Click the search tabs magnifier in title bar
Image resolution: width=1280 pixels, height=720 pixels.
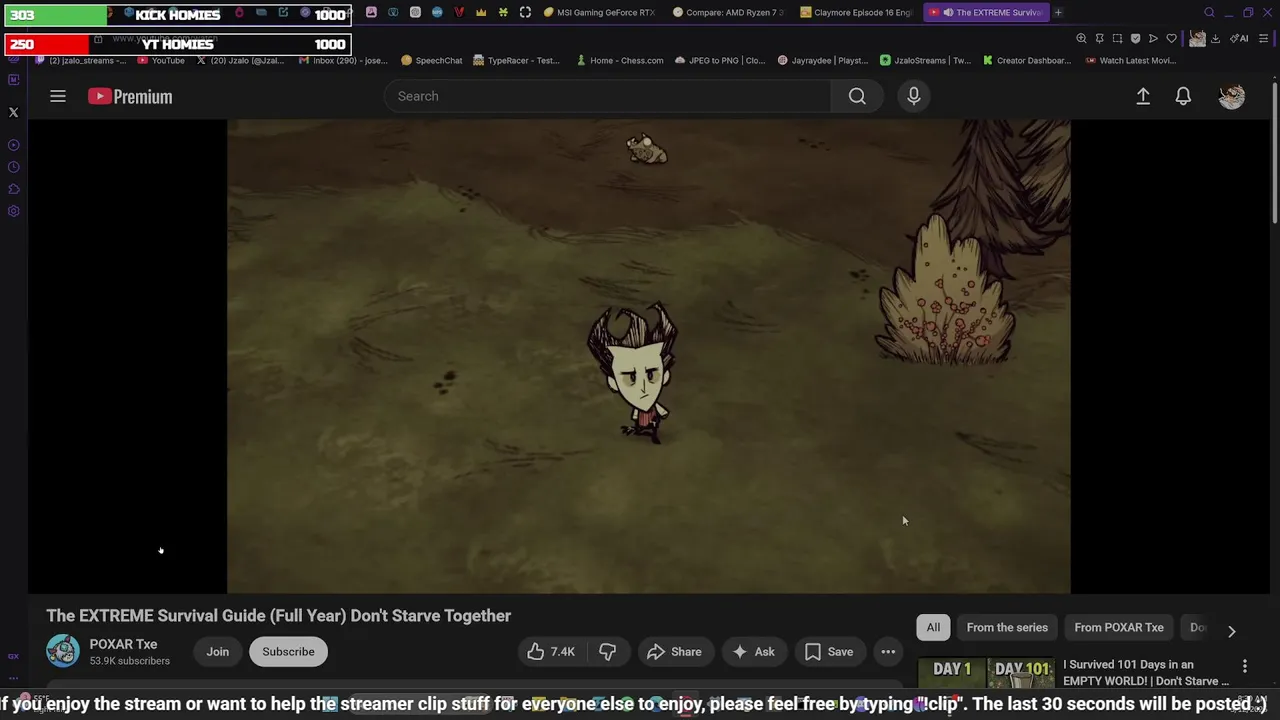coord(1209,13)
